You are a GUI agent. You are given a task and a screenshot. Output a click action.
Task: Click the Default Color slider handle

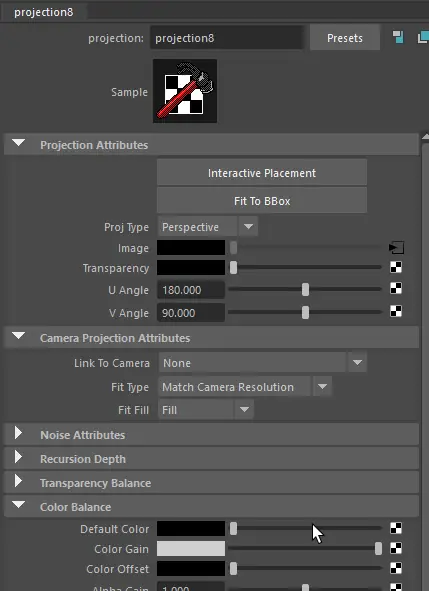tap(233, 528)
